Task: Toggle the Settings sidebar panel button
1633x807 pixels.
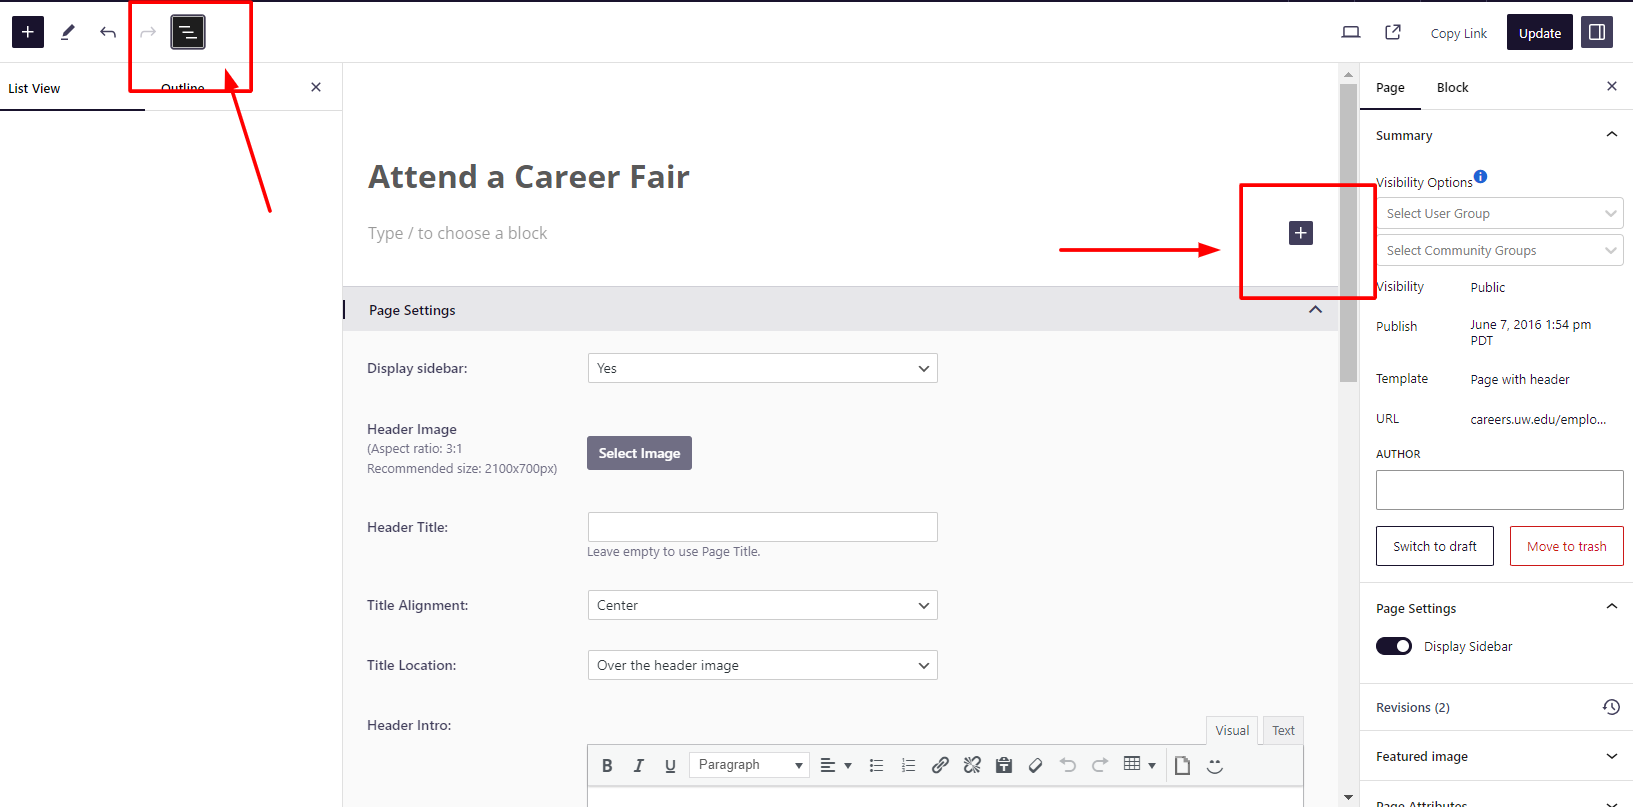Action: (1597, 32)
